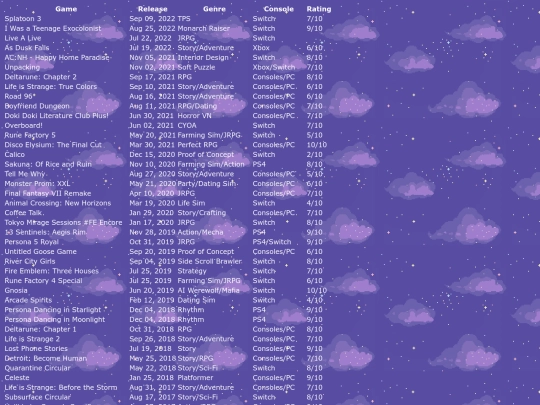This screenshot has height=405, width=540.
Task: Click Quarantine Circular title
Action: (37, 368)
